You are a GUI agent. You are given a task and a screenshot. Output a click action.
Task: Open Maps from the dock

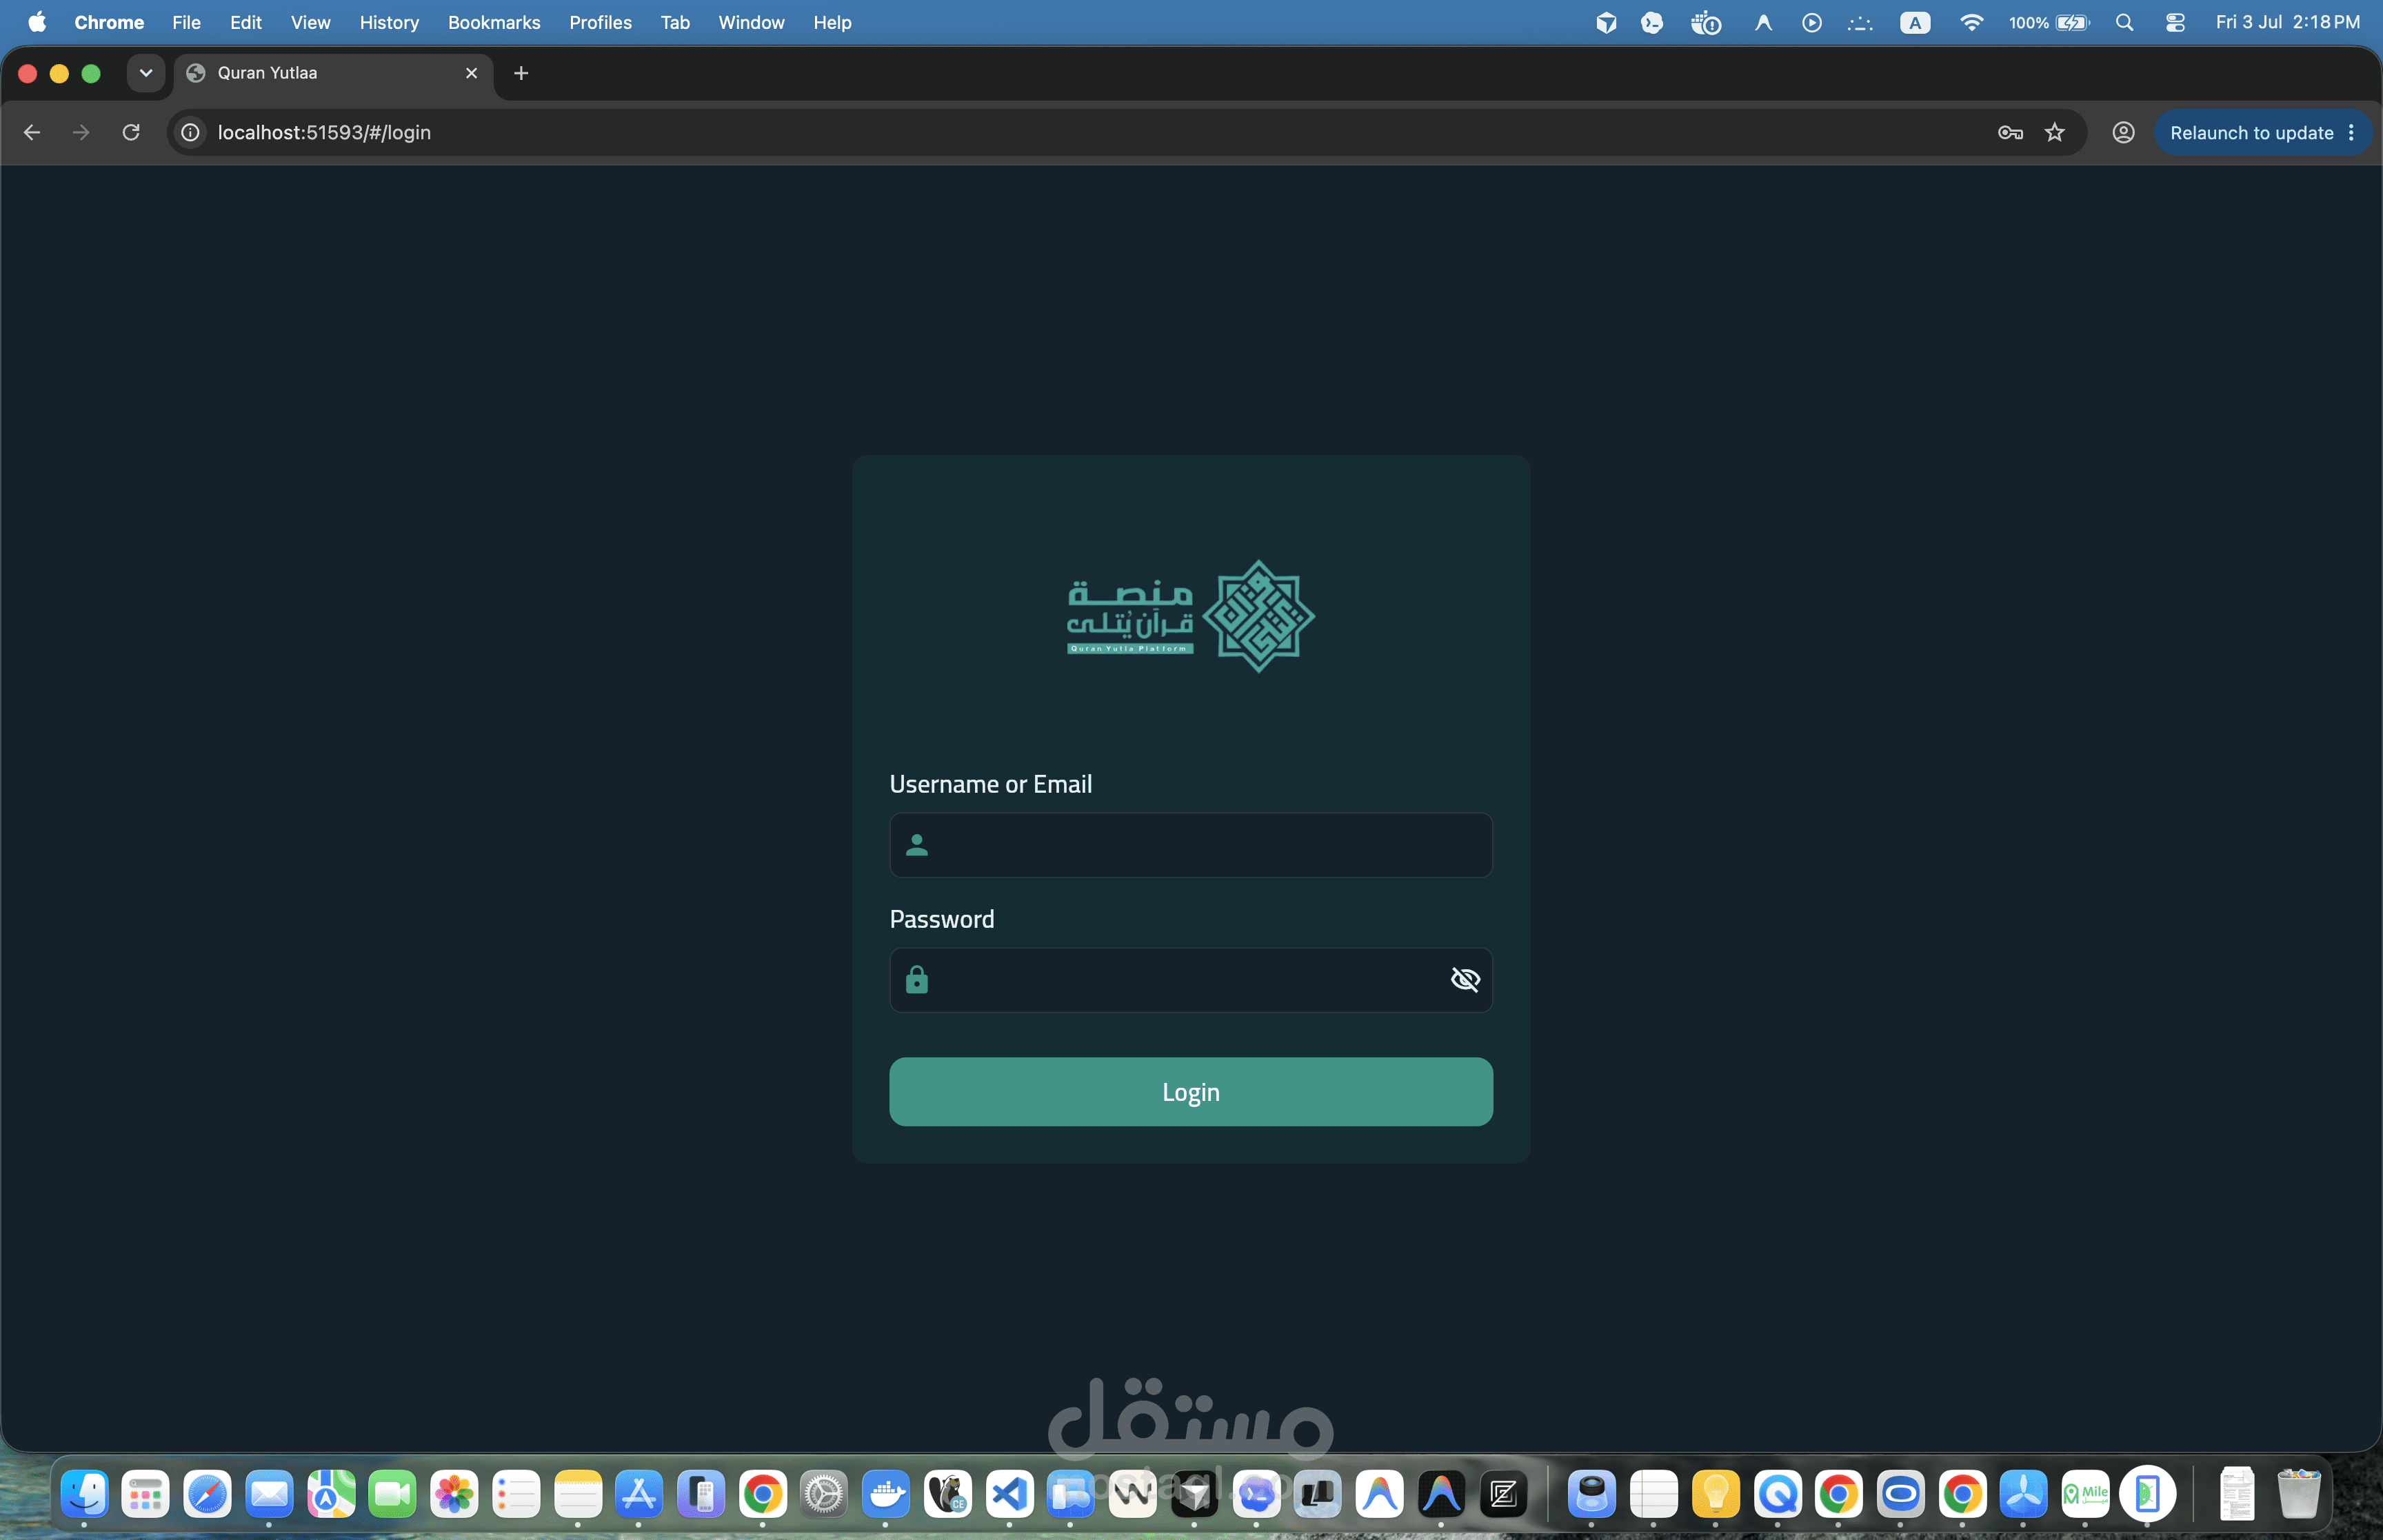point(331,1494)
